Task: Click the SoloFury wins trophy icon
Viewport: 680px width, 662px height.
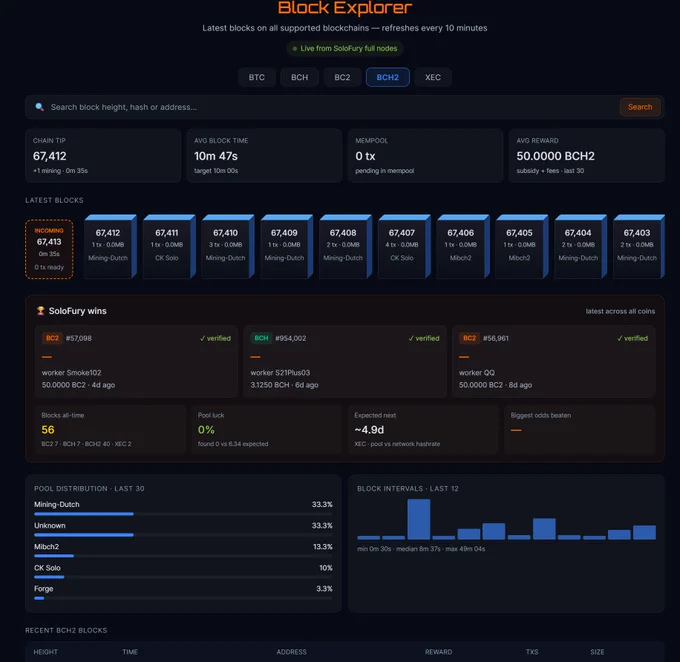Action: [x=40, y=311]
